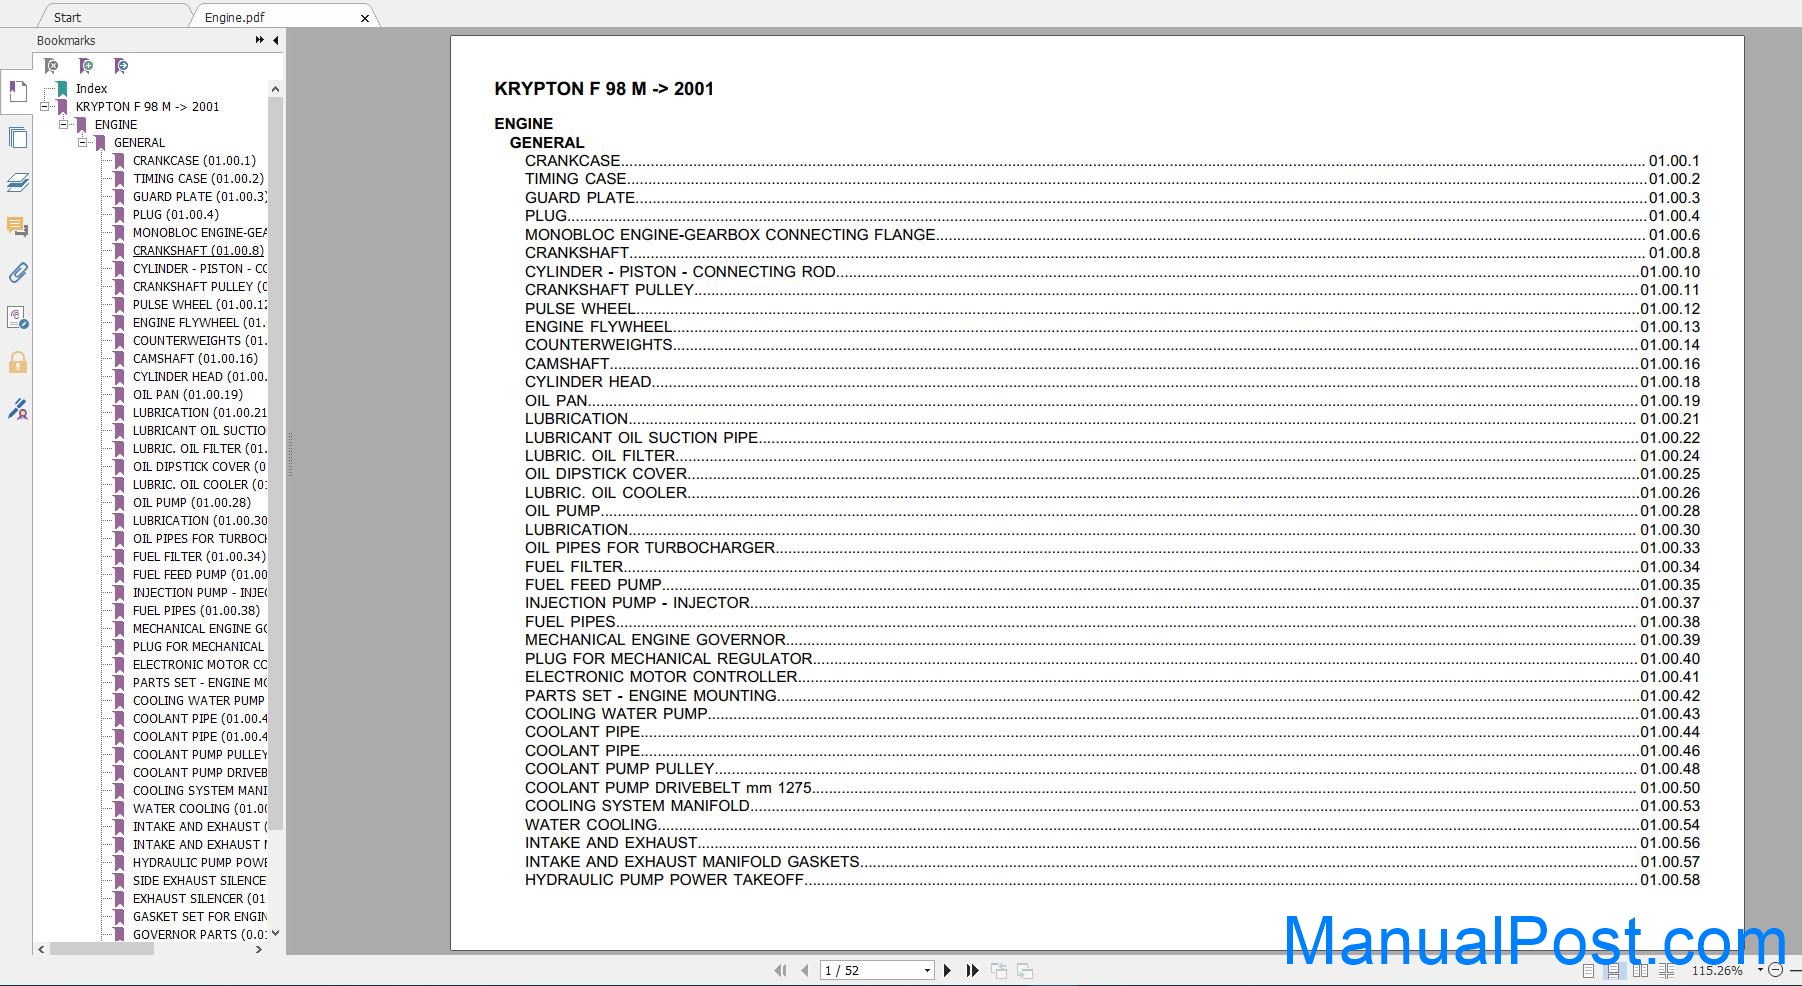
Task: Select the CRANKSHAFT (01.00.8) bookmark
Action: pyautogui.click(x=198, y=250)
